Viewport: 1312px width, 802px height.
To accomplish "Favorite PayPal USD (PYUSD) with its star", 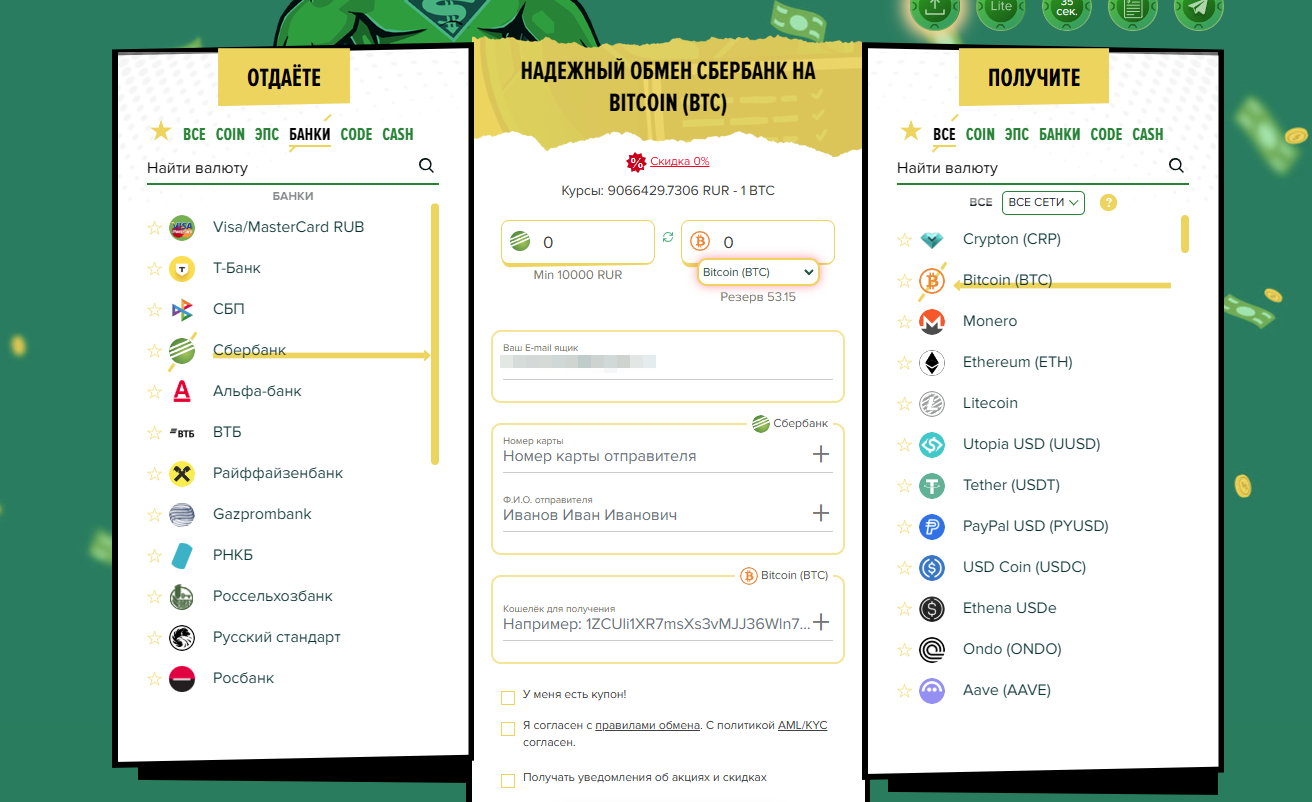I will click(x=904, y=527).
